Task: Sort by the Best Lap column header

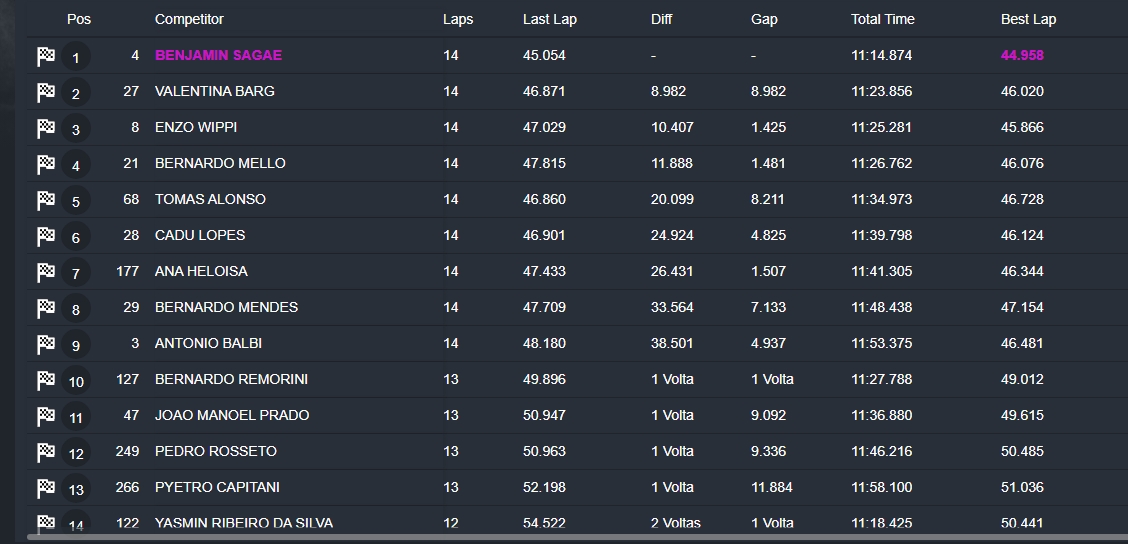Action: point(1028,19)
